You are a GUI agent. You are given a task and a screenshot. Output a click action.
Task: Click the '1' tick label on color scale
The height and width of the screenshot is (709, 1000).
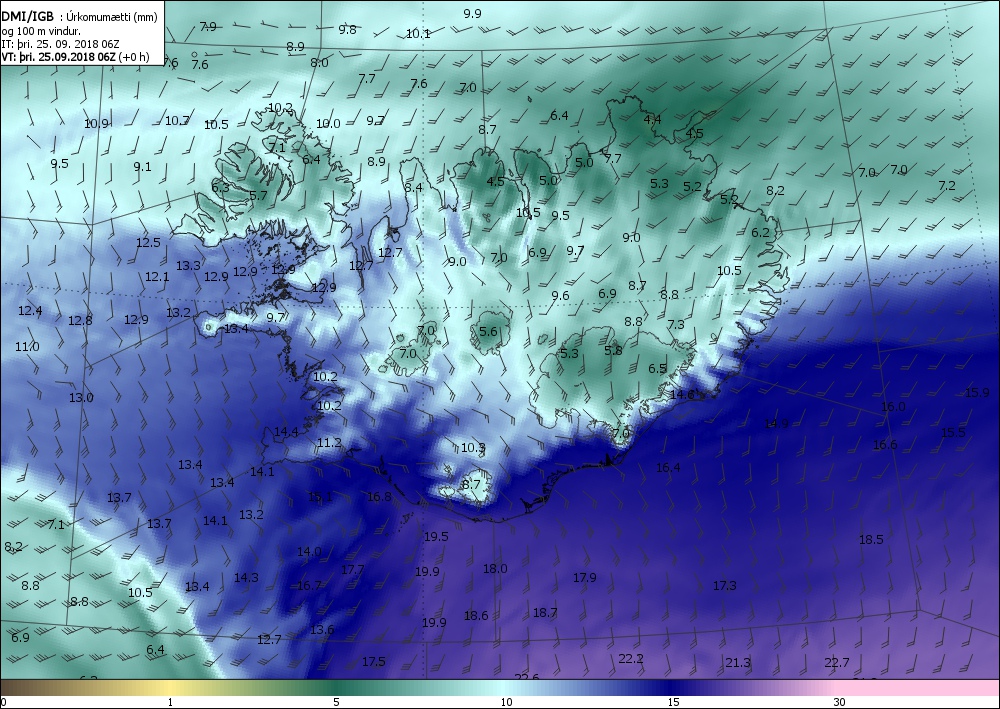click(170, 703)
